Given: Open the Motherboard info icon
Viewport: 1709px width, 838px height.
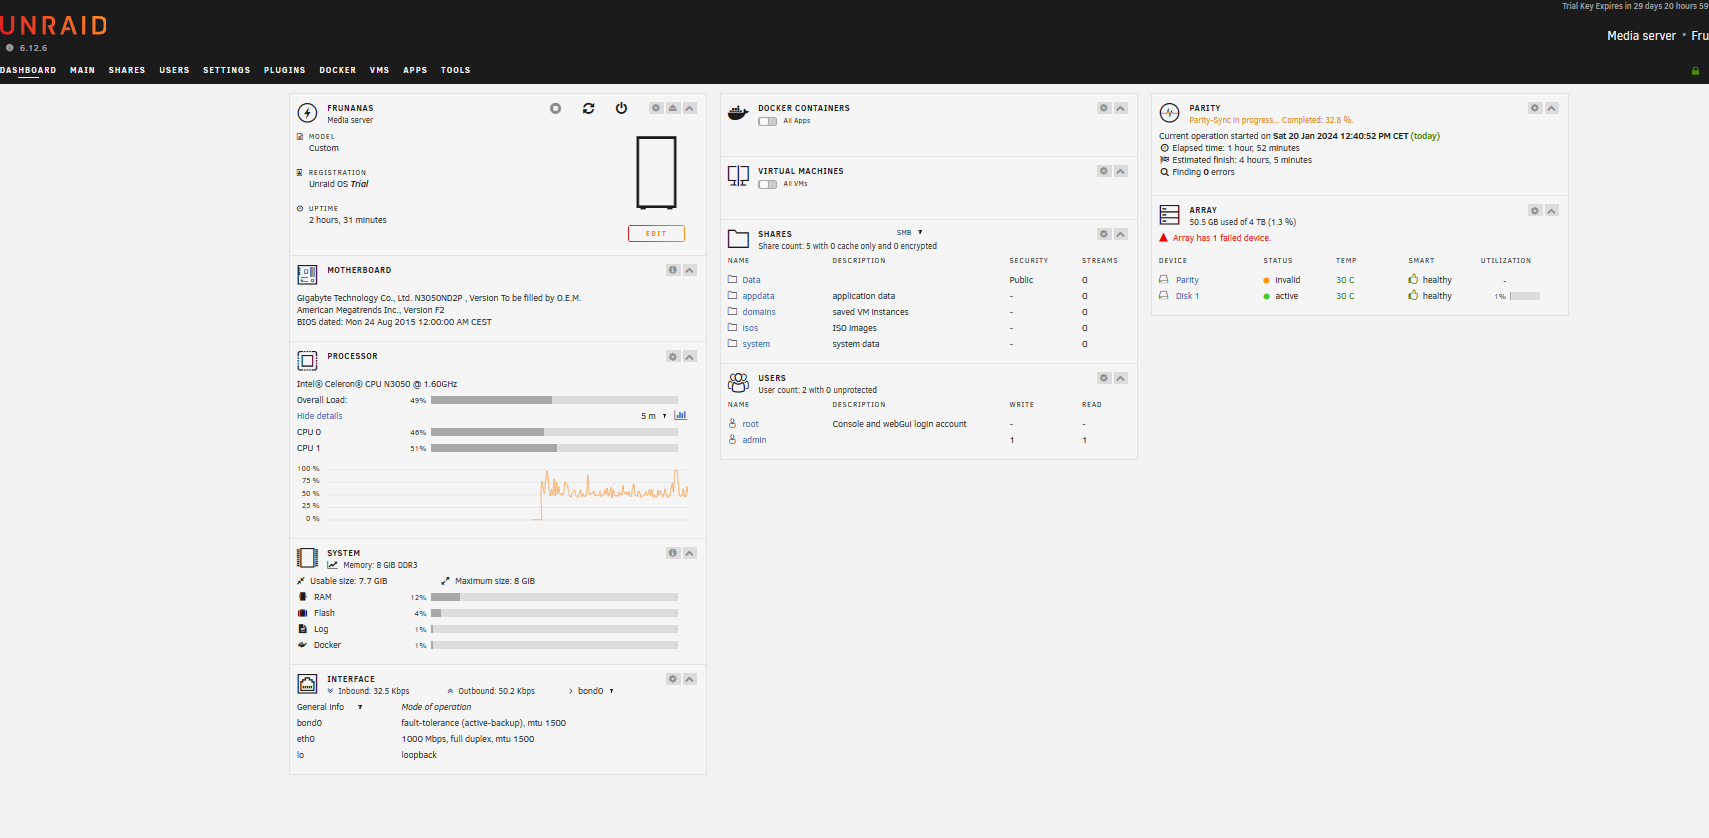Looking at the screenshot, I should (673, 270).
